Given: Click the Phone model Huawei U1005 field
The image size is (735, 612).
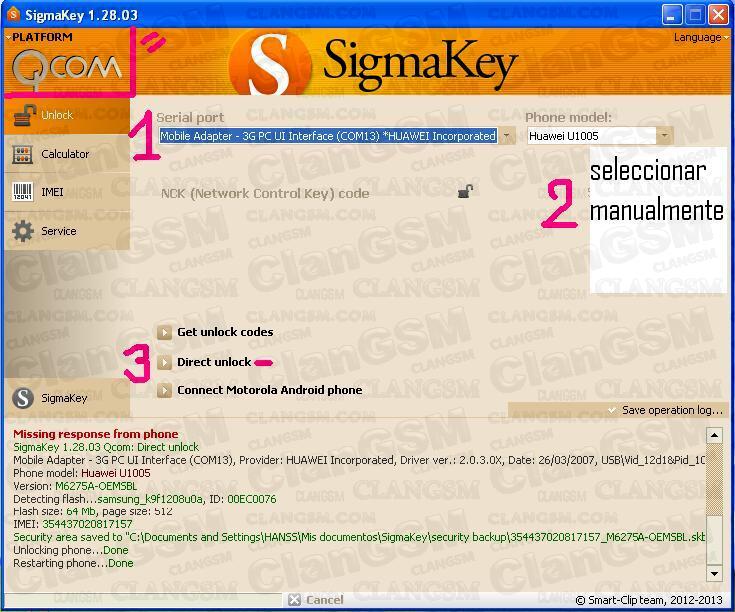Looking at the screenshot, I should (591, 136).
